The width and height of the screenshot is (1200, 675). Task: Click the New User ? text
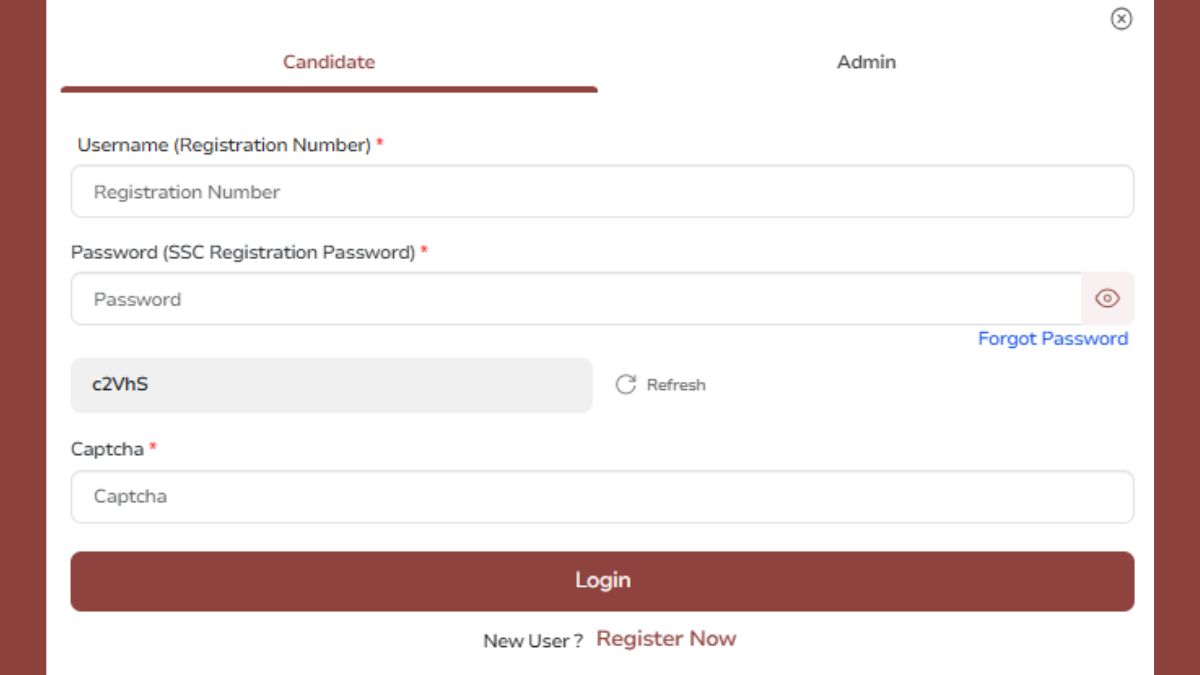pyautogui.click(x=533, y=641)
